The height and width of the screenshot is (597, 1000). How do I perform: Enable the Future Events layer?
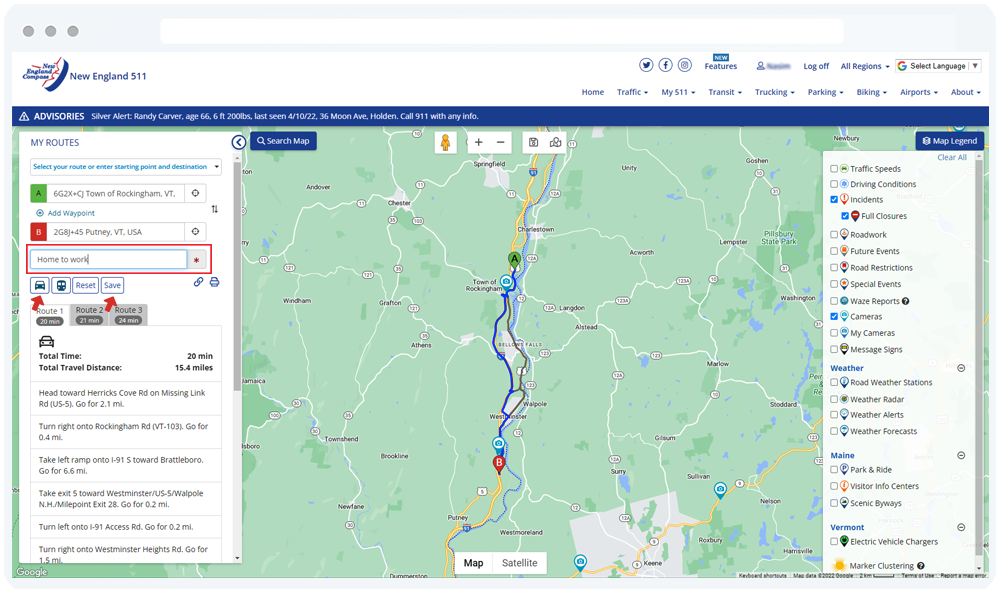(x=834, y=251)
